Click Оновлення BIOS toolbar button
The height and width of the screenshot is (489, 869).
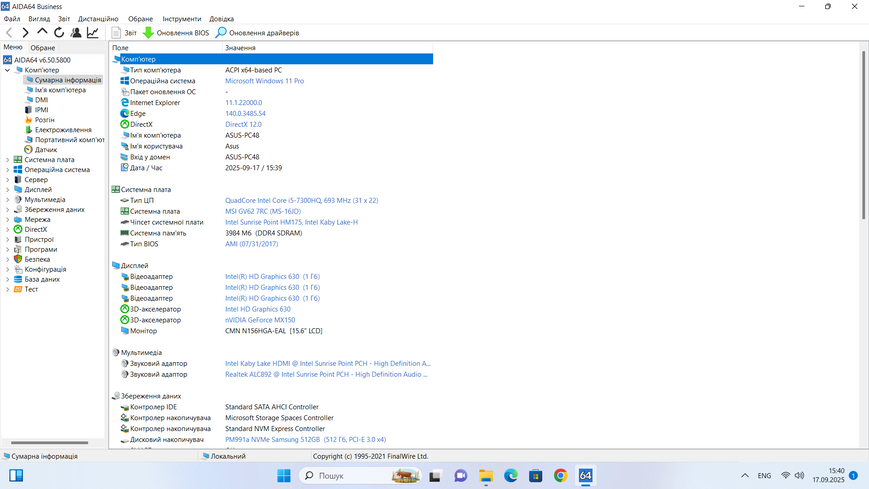tap(176, 33)
